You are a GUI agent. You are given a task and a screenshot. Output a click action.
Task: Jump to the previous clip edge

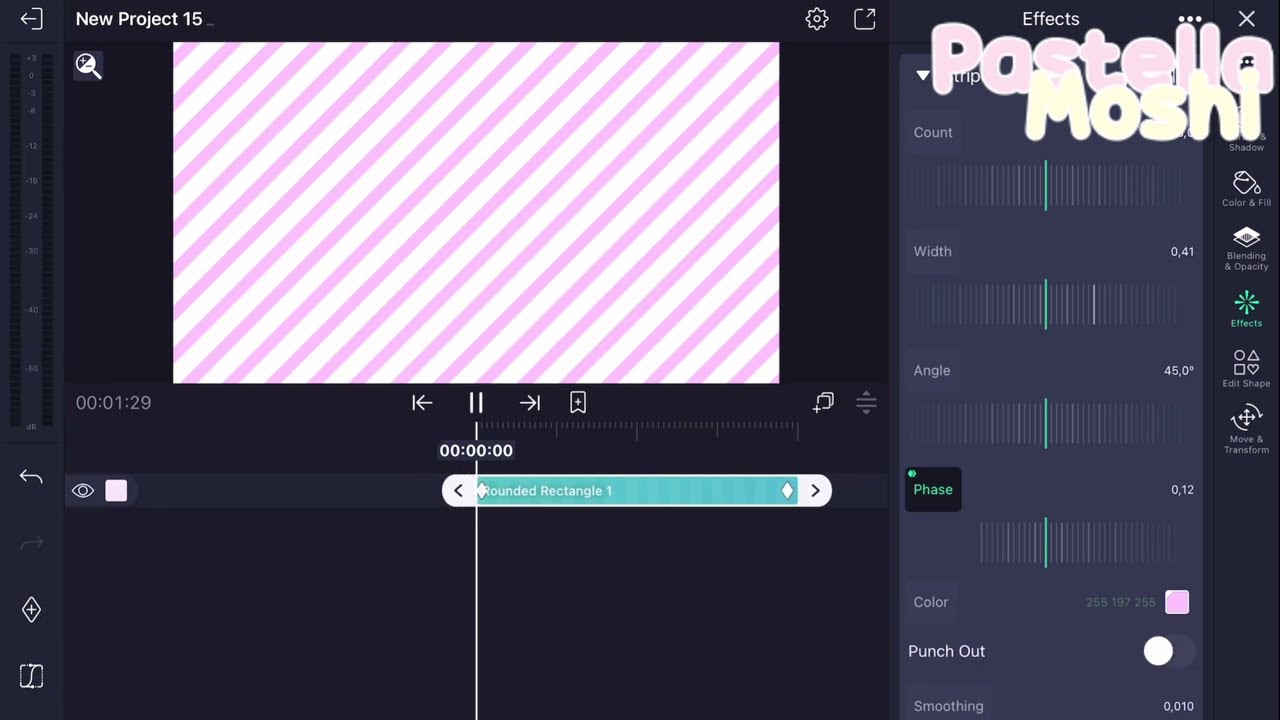pos(422,402)
